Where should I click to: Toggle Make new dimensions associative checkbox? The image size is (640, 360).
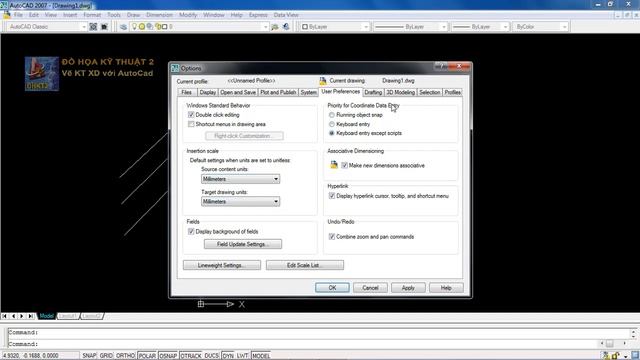coord(344,165)
